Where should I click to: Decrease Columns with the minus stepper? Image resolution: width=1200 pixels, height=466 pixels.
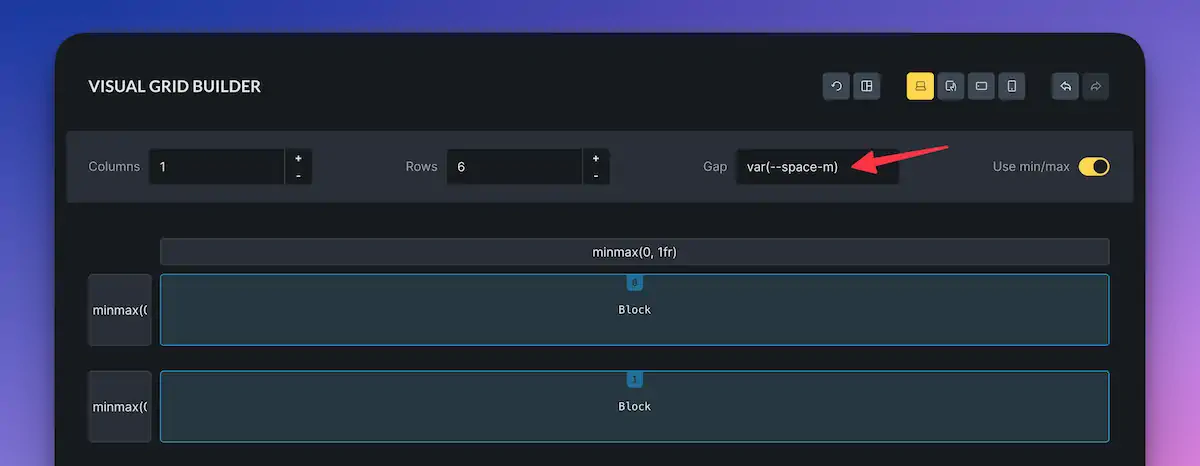click(298, 176)
